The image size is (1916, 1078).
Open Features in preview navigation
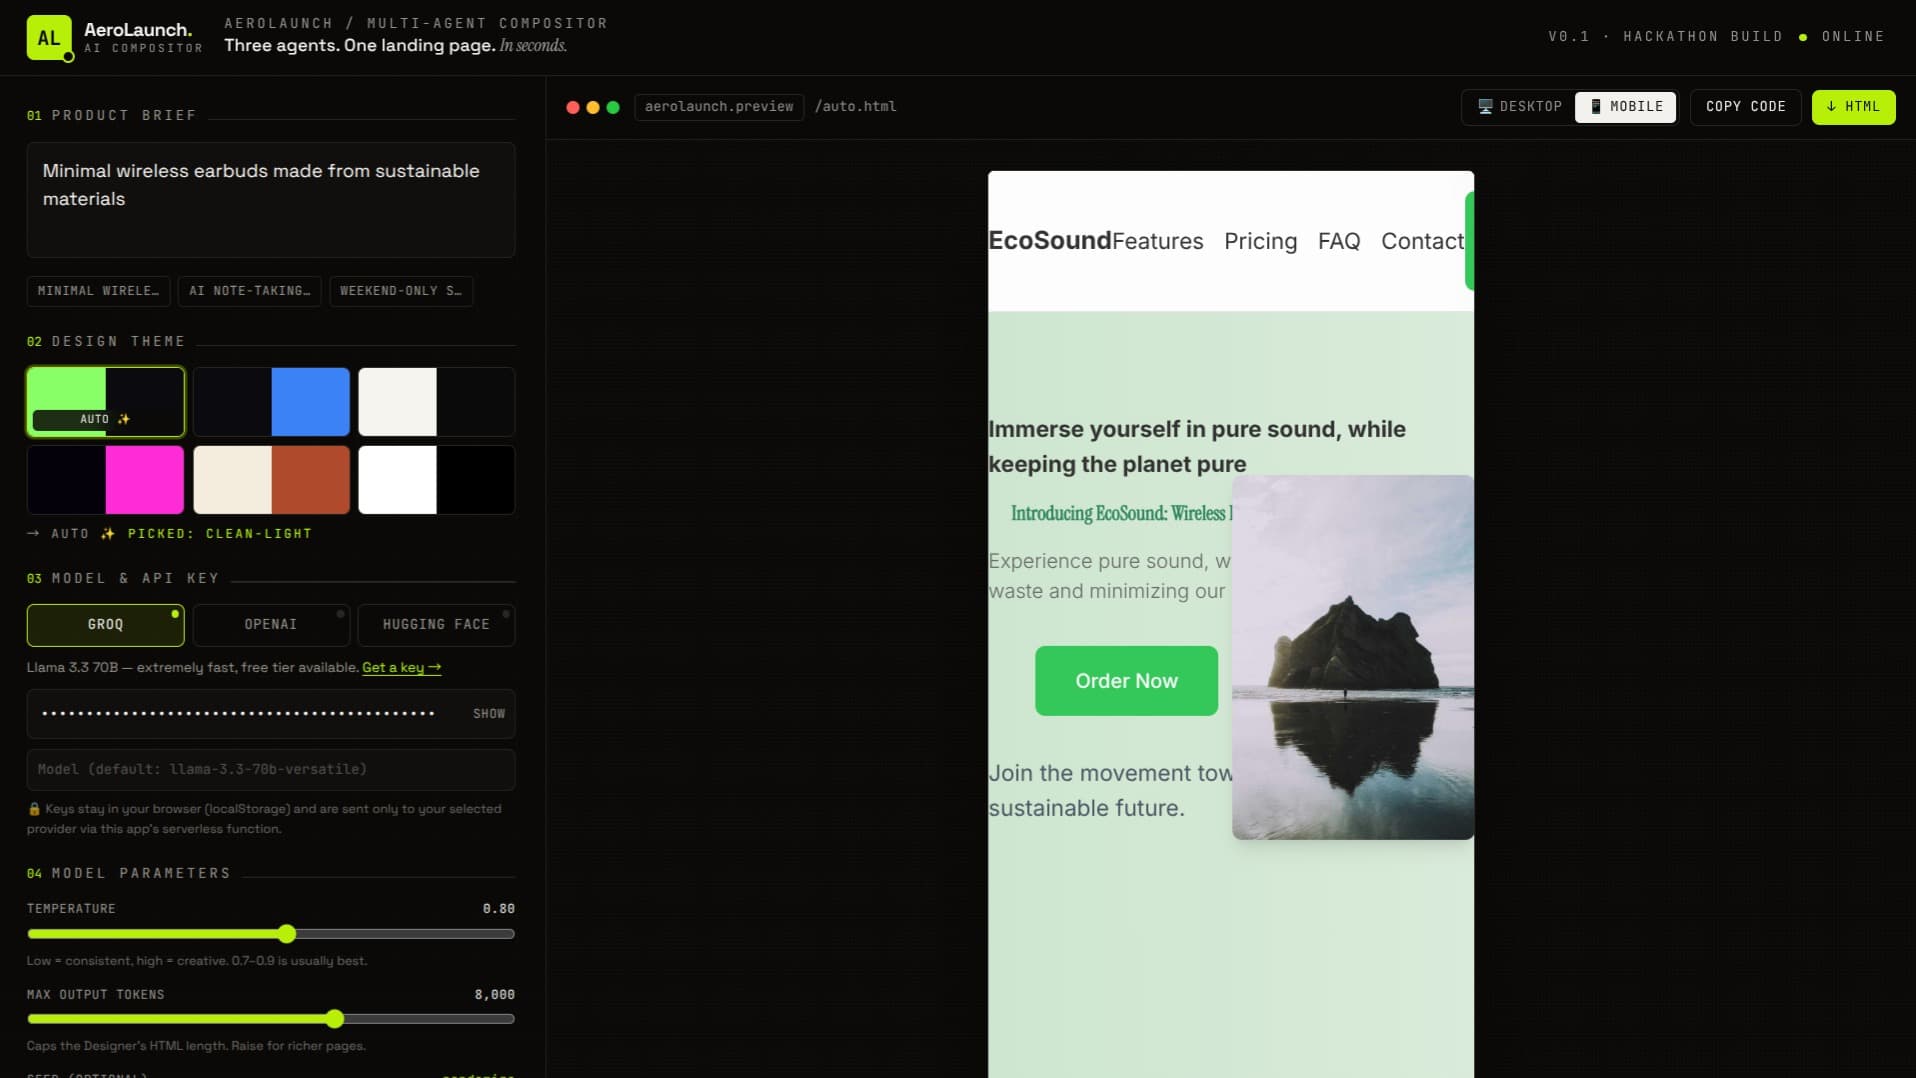point(1158,242)
